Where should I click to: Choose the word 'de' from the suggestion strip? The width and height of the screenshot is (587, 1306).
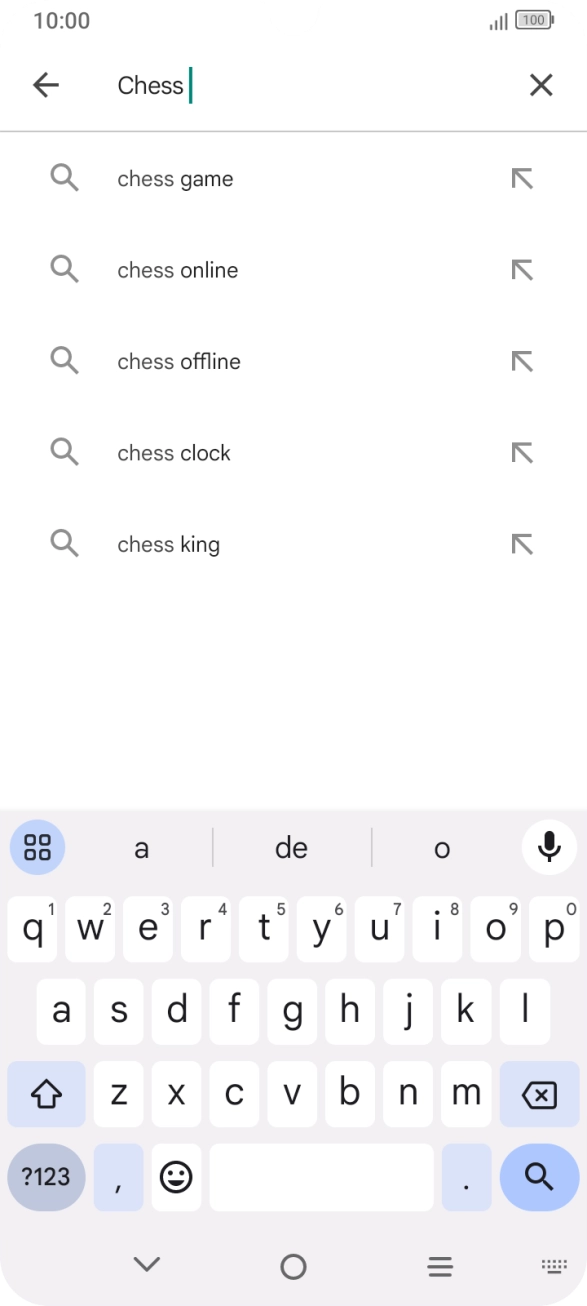click(291, 847)
